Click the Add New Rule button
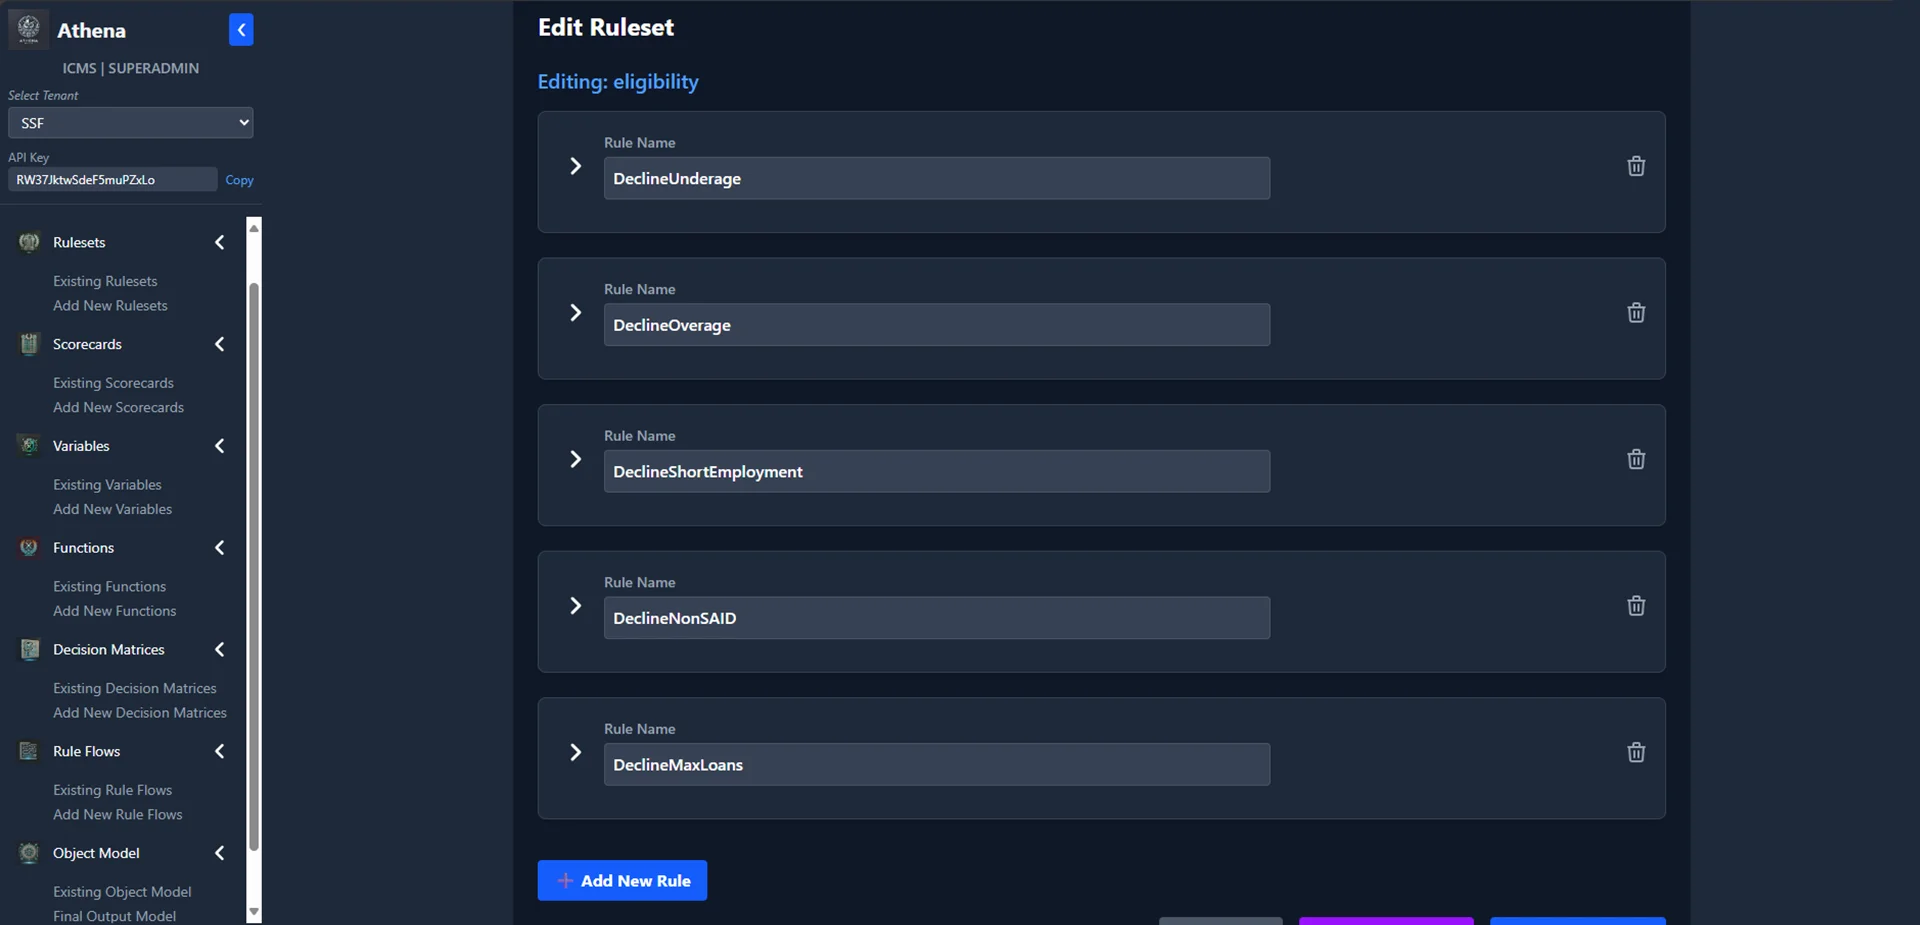 tap(622, 881)
